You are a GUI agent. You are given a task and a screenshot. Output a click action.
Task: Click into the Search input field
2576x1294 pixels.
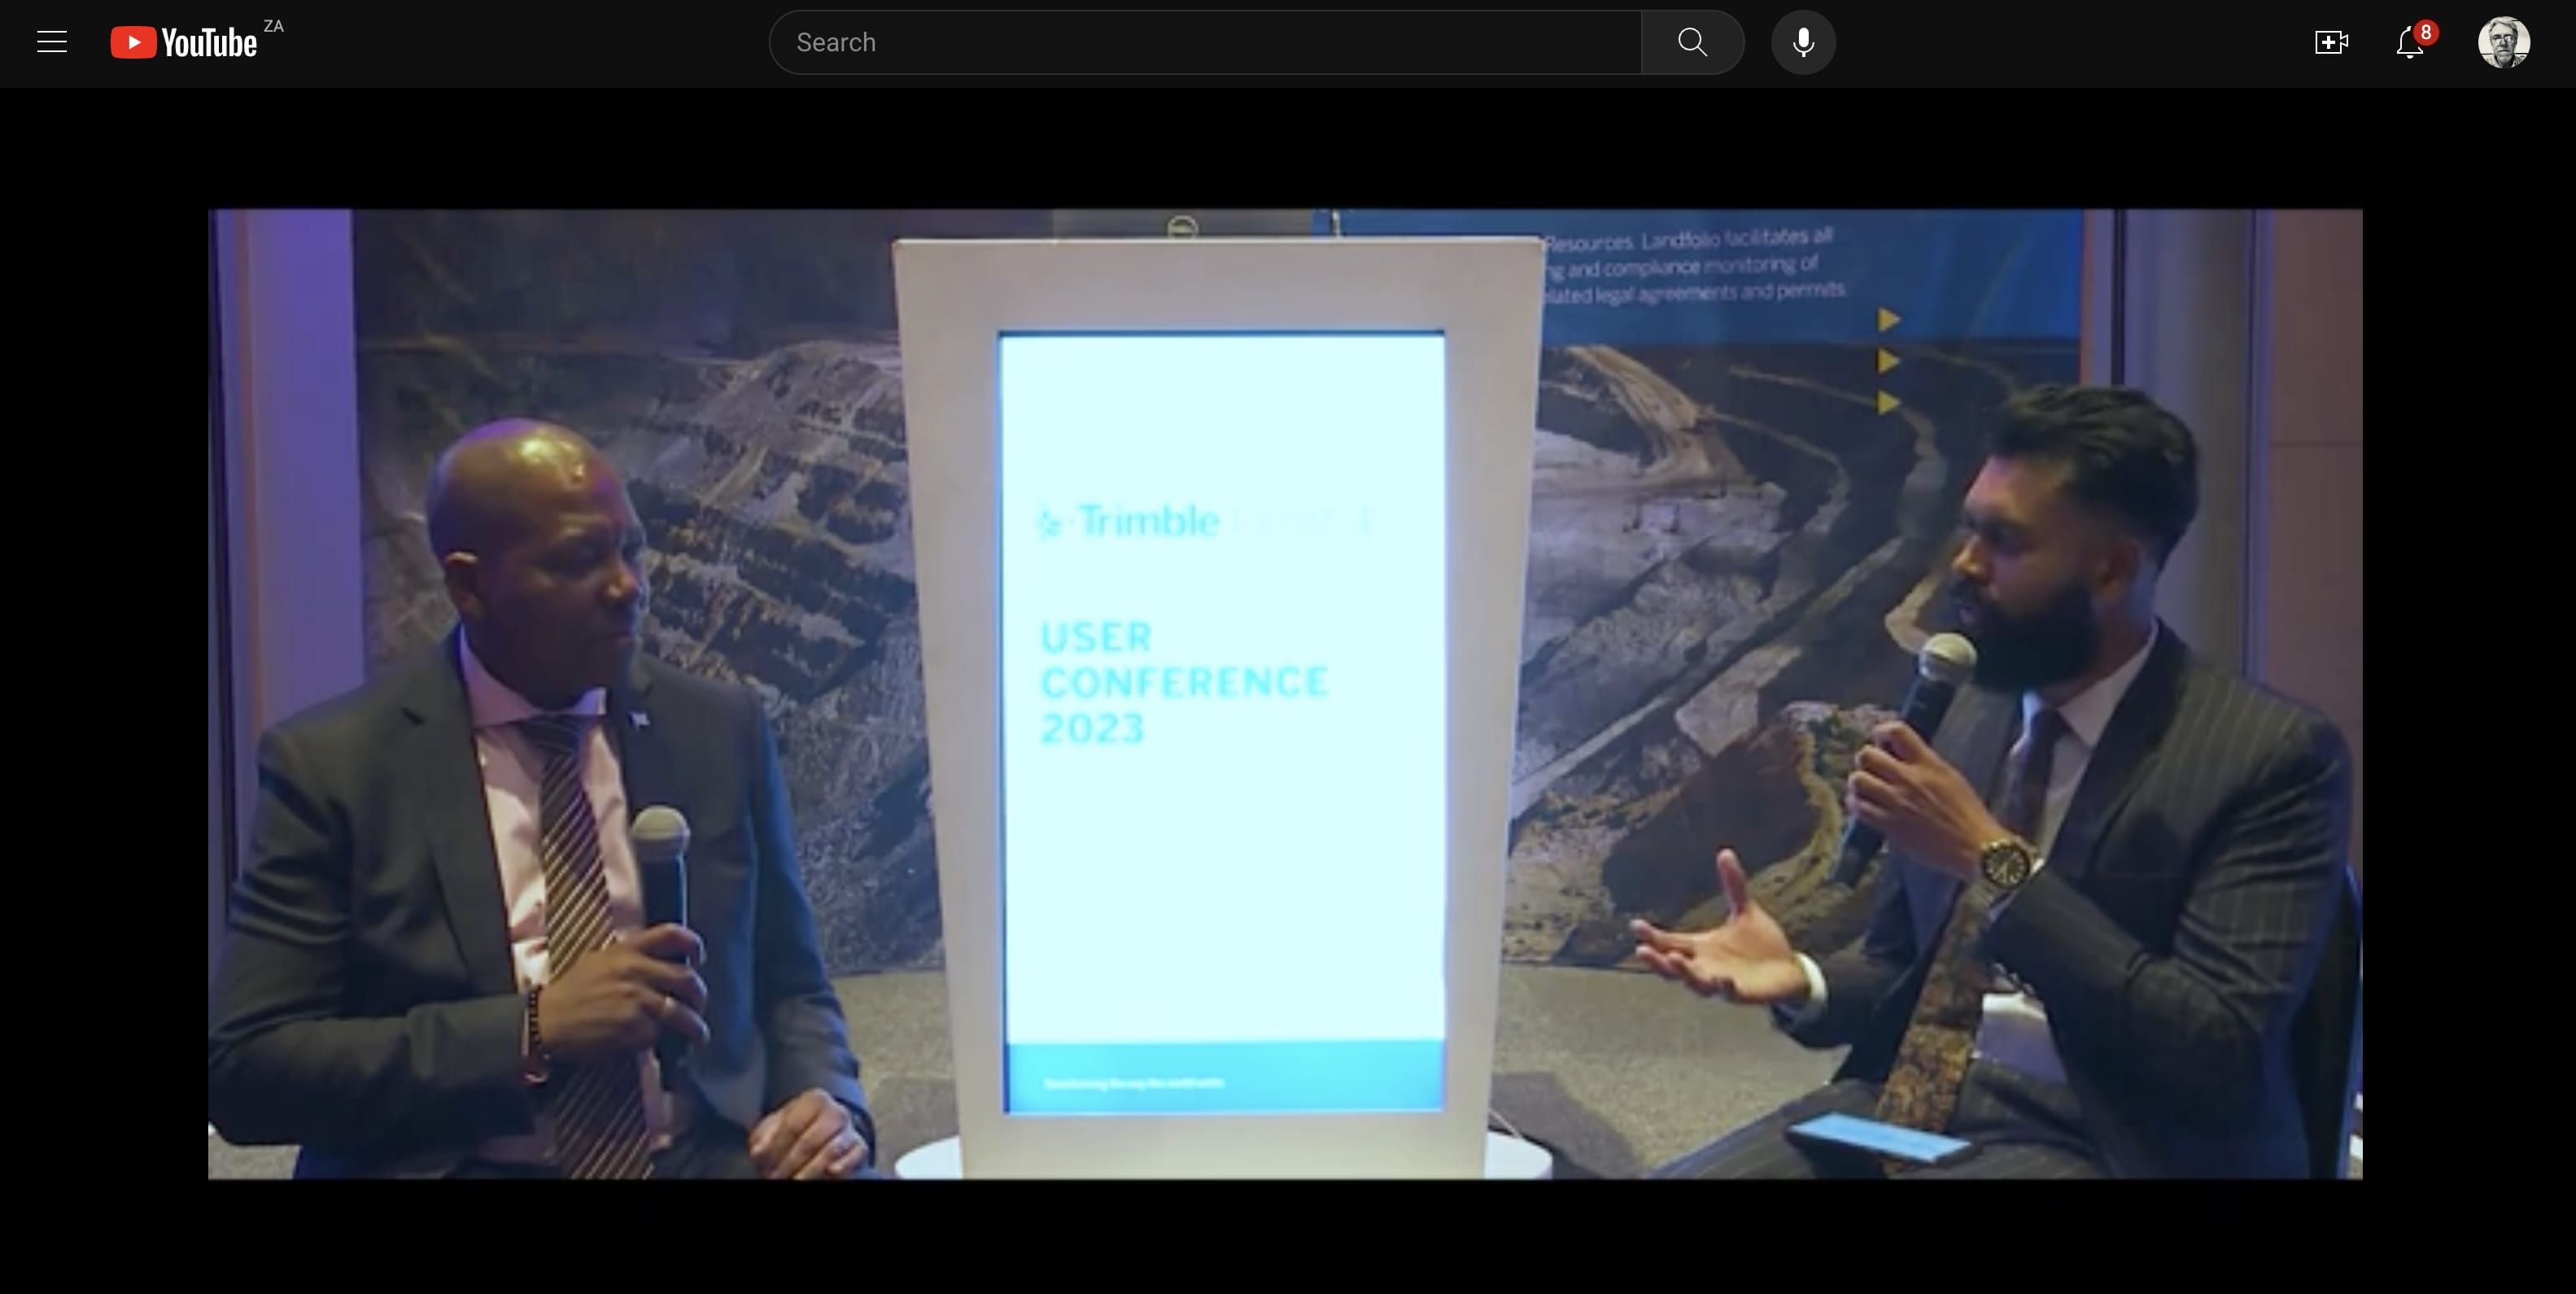click(1205, 42)
